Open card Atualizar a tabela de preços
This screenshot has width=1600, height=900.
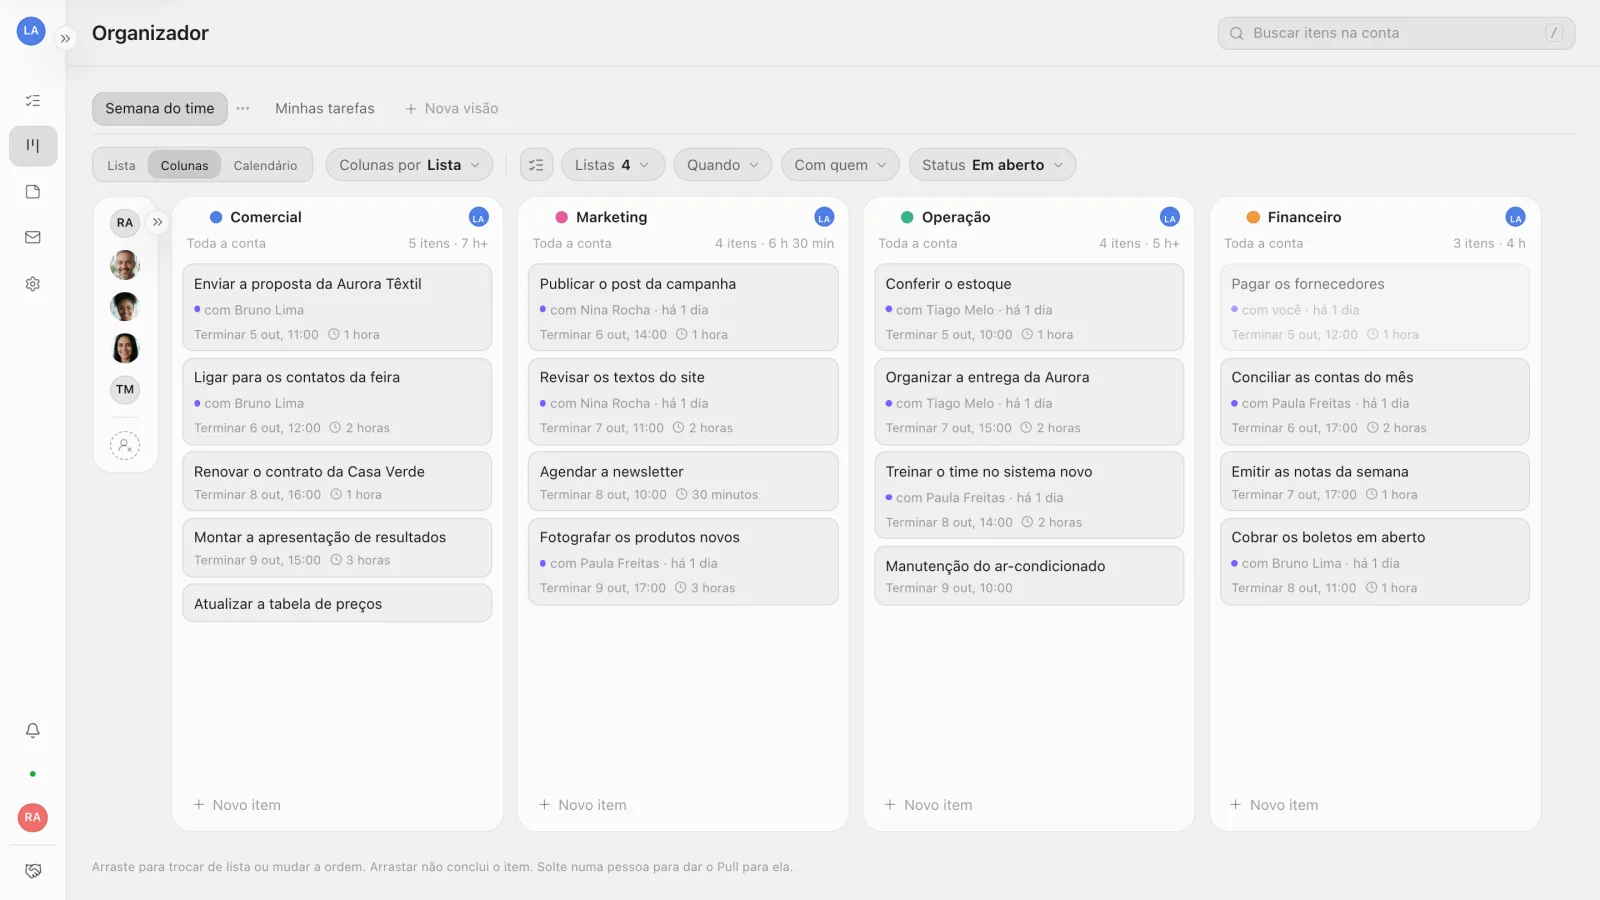pos(337,604)
